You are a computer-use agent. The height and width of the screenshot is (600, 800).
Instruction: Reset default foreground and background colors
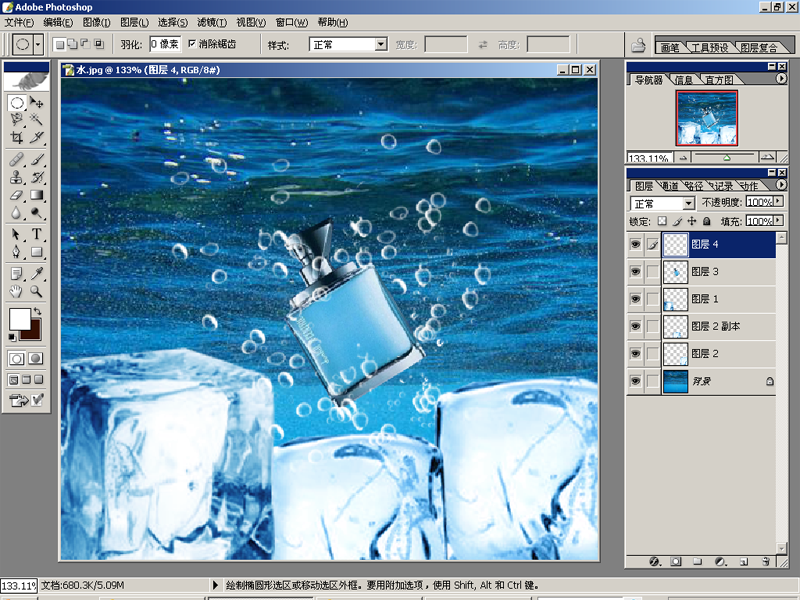tap(12, 337)
